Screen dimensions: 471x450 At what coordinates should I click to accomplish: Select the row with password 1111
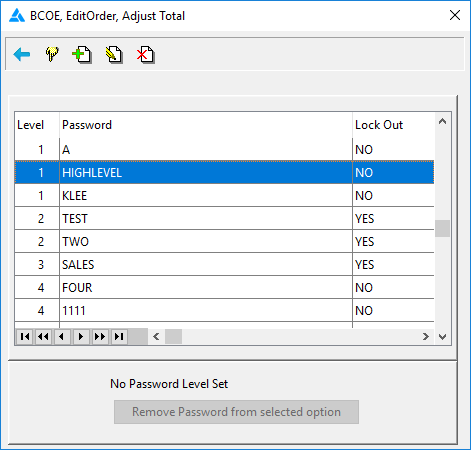224,311
